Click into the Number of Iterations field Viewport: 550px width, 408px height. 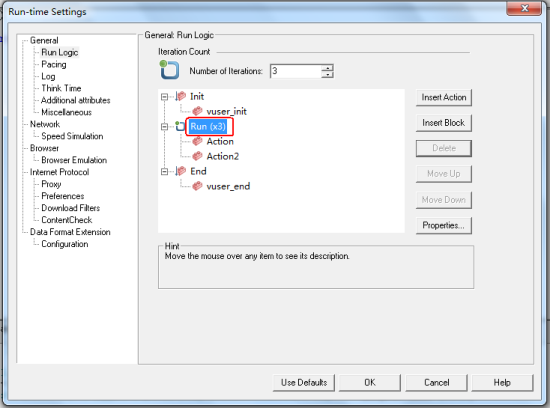coord(296,71)
